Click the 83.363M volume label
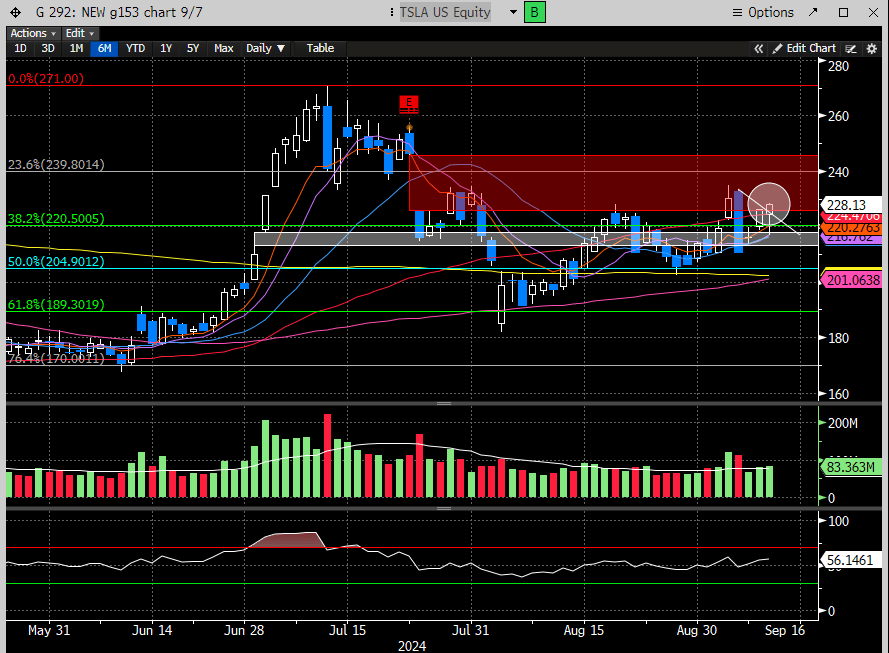This screenshot has width=889, height=653. [850, 467]
